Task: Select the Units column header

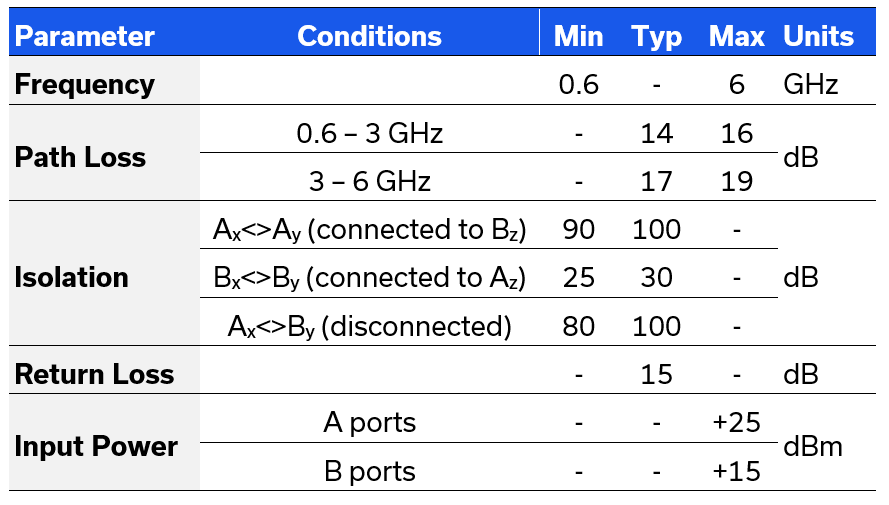Action: 818,37
